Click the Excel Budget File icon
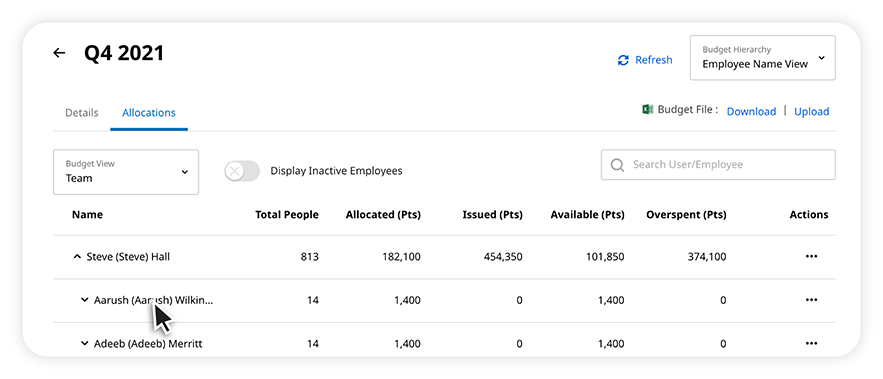Screen dimensions: 883x379 tap(648, 110)
